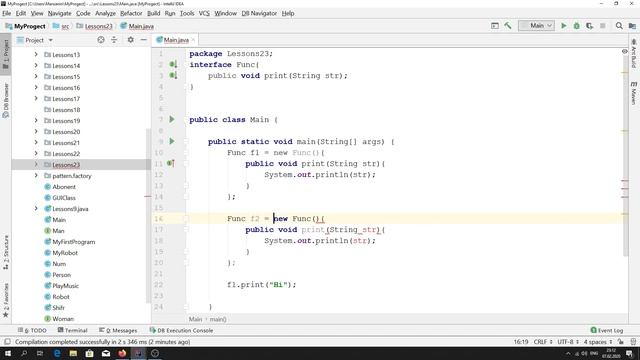The height and width of the screenshot is (360, 640).
Task: Open Mail app from taskbar
Action: [x=106, y=353]
